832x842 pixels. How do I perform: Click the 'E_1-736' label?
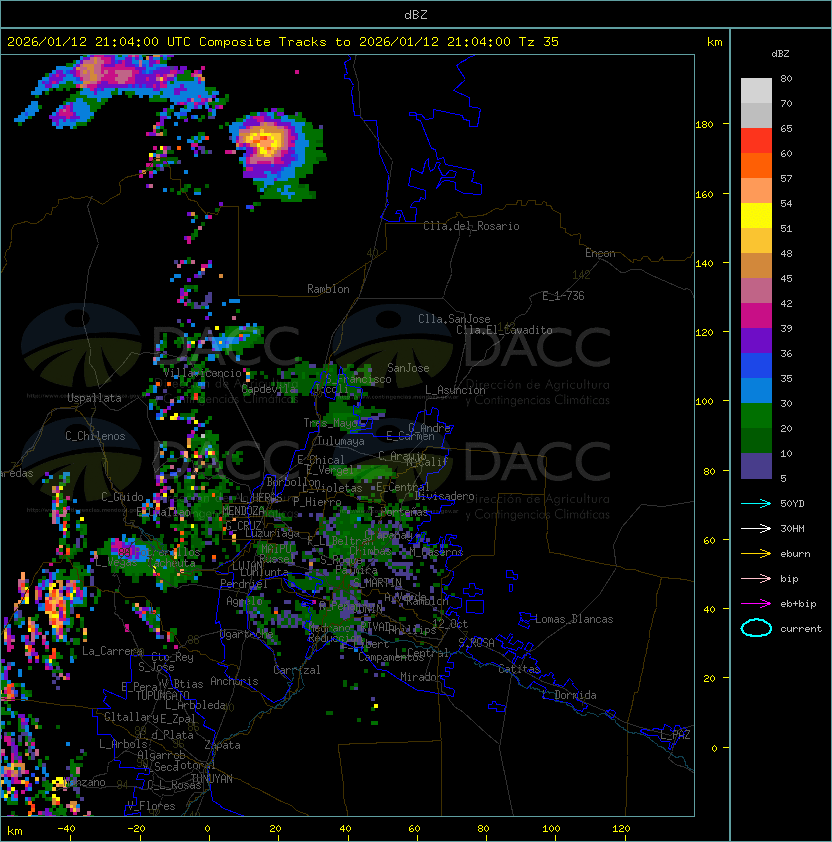[563, 296]
